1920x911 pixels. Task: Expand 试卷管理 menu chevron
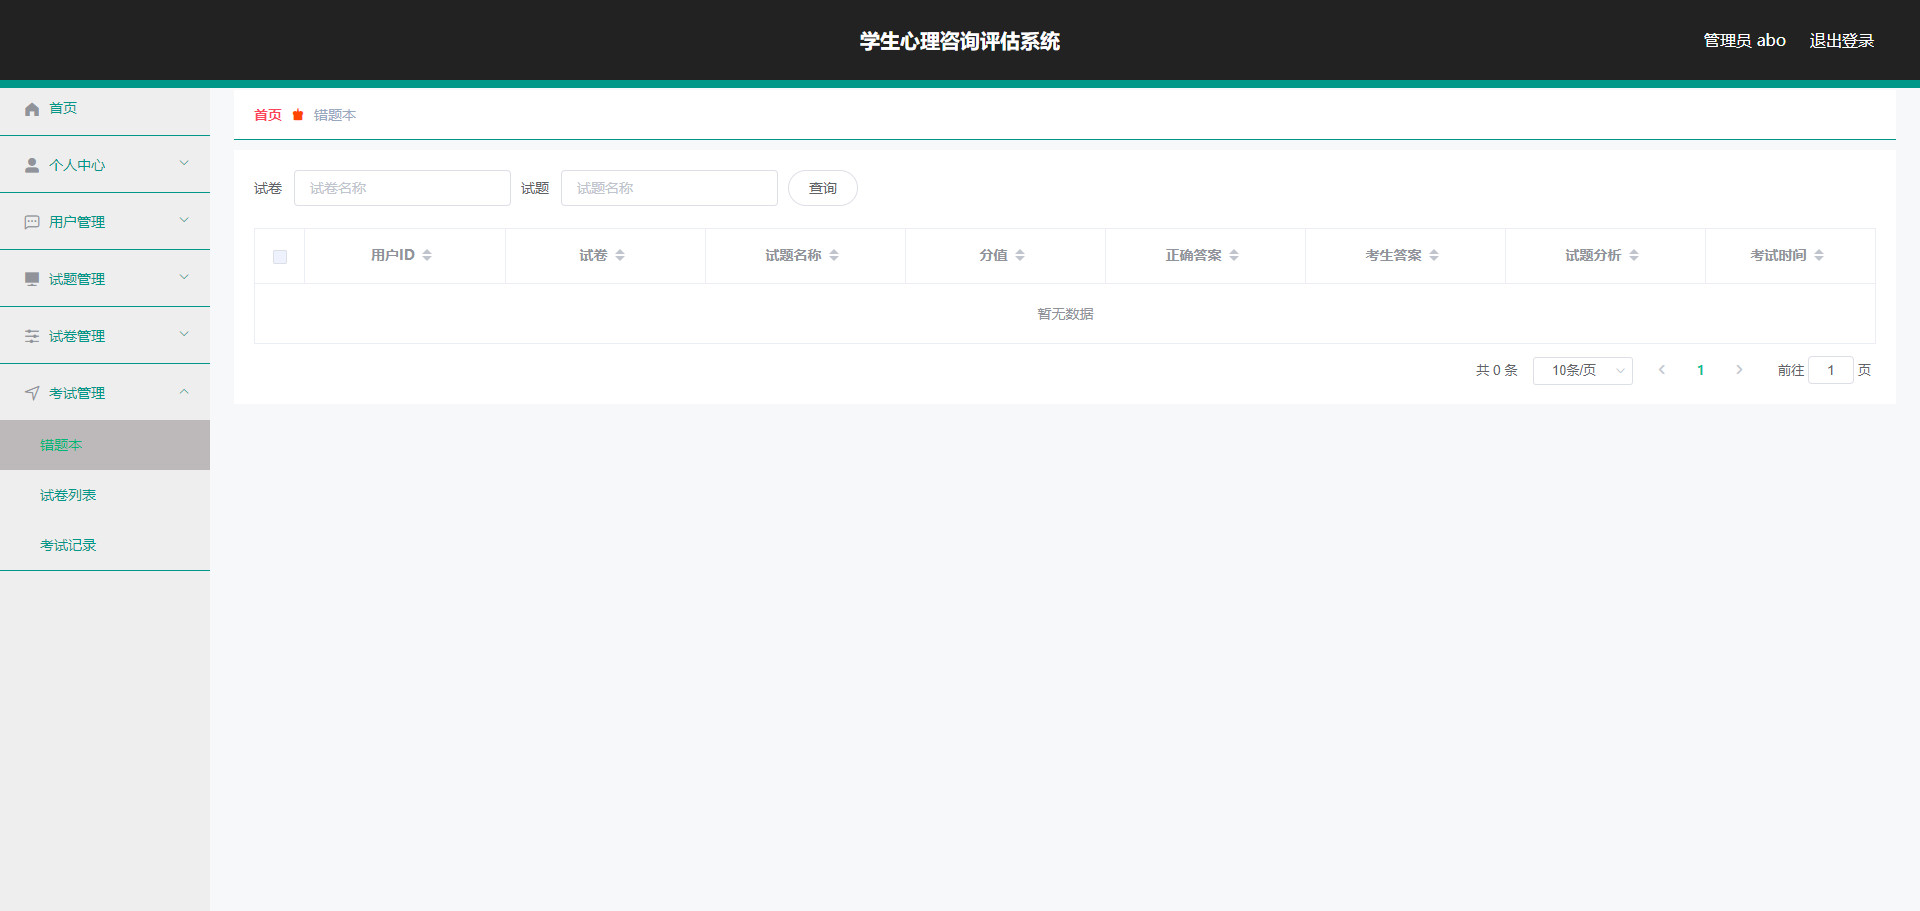184,334
